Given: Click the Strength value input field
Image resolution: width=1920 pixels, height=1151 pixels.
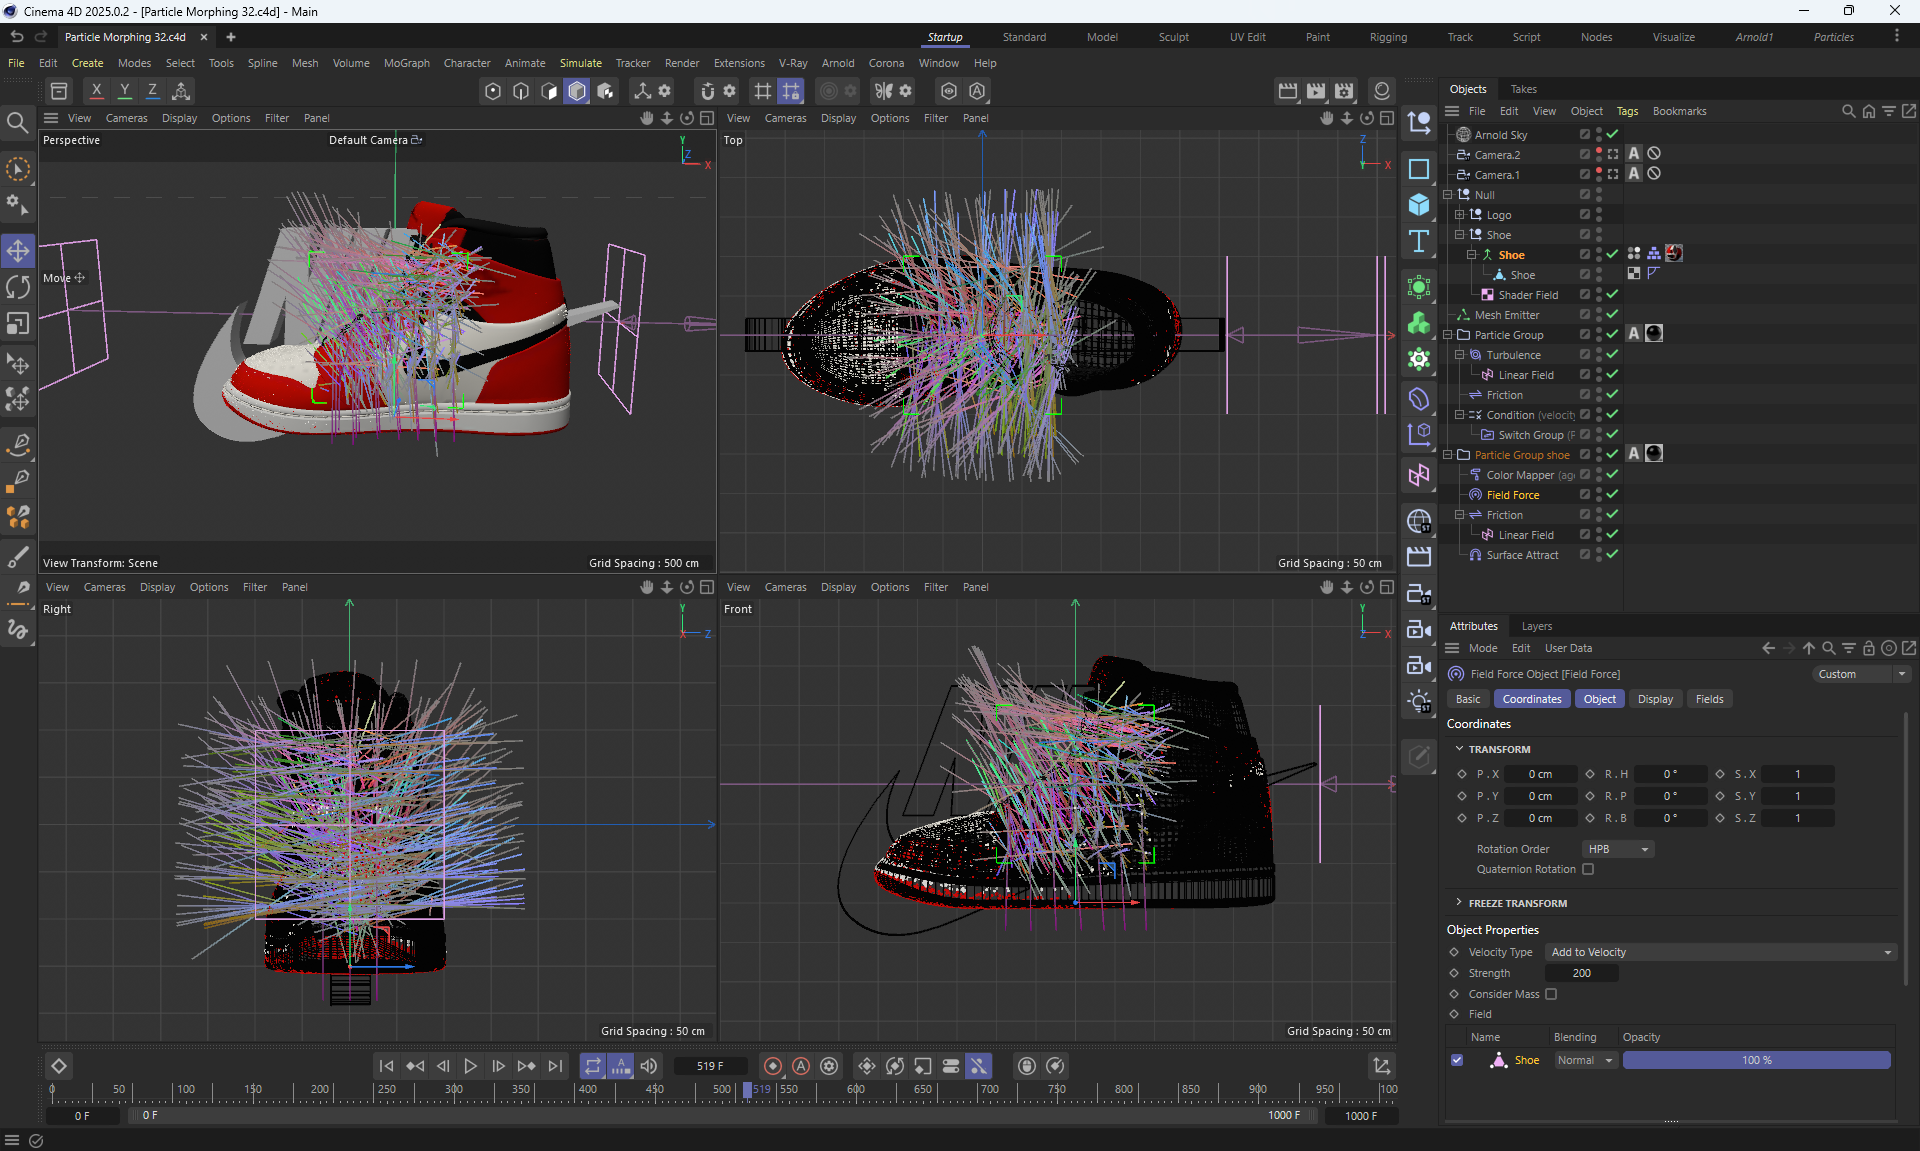Looking at the screenshot, I should pos(1581,973).
